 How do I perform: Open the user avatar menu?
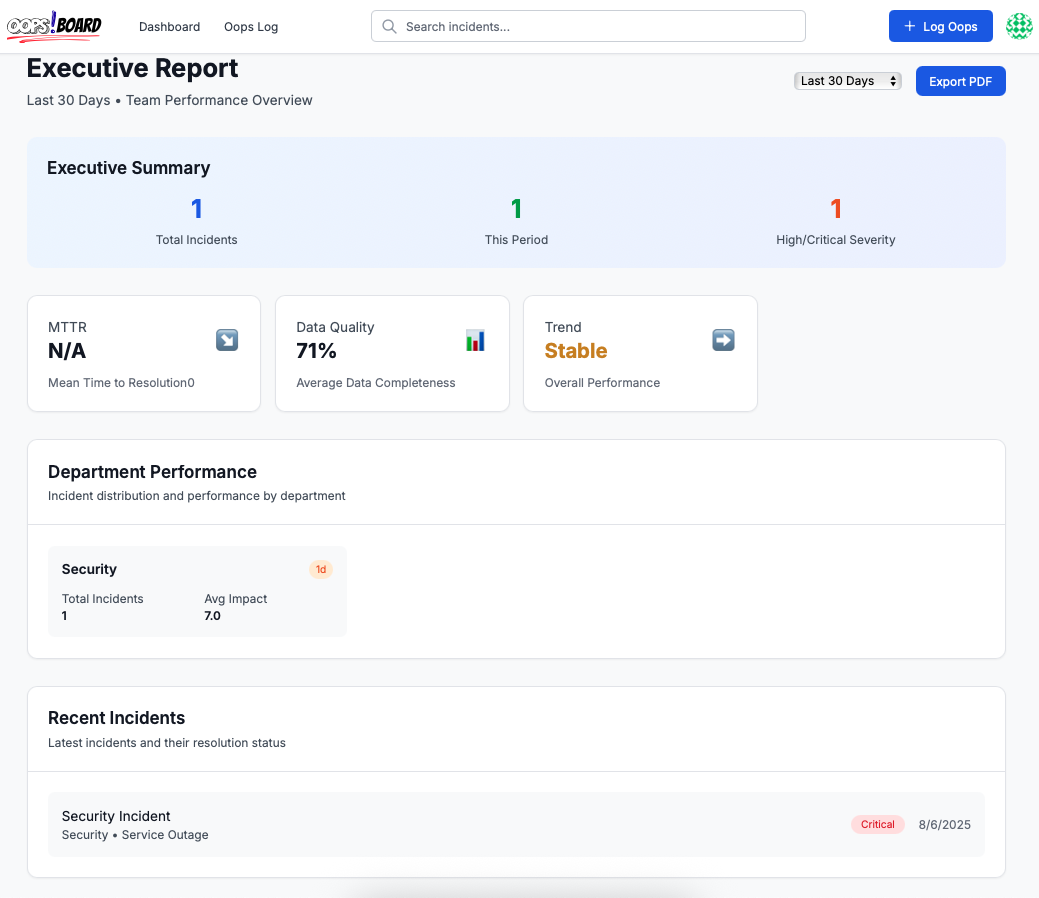tap(1019, 27)
